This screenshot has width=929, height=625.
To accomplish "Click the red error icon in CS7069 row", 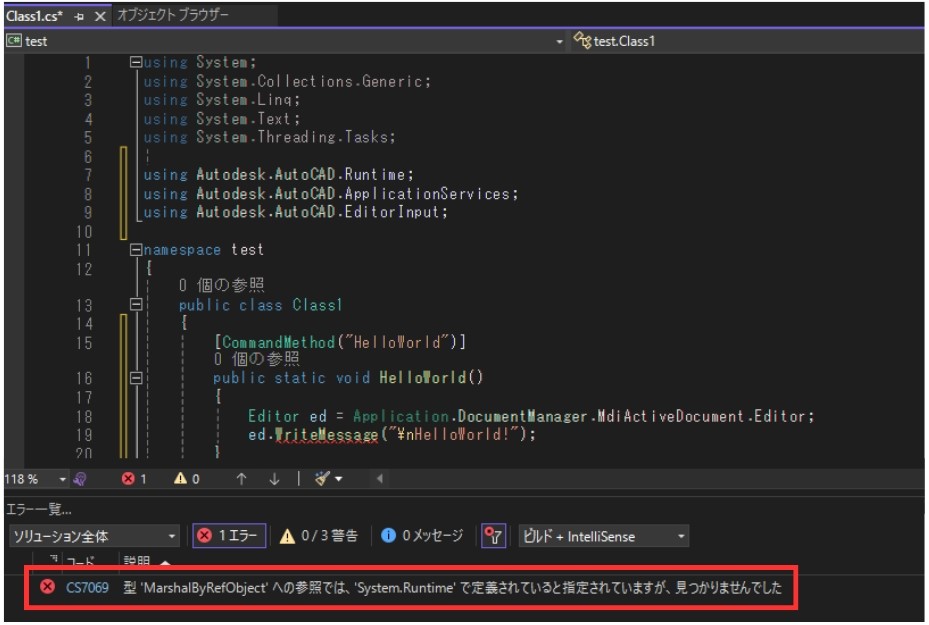I will click(47, 587).
